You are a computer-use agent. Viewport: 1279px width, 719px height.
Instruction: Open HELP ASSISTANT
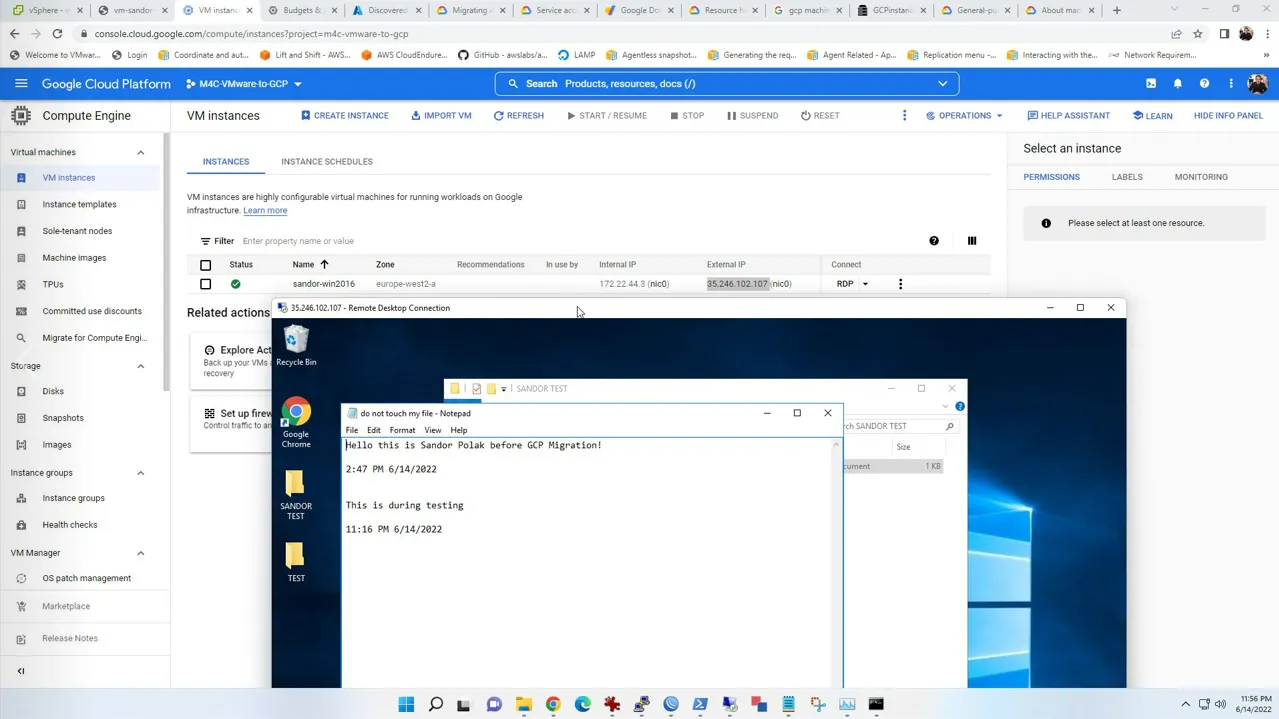(1069, 116)
